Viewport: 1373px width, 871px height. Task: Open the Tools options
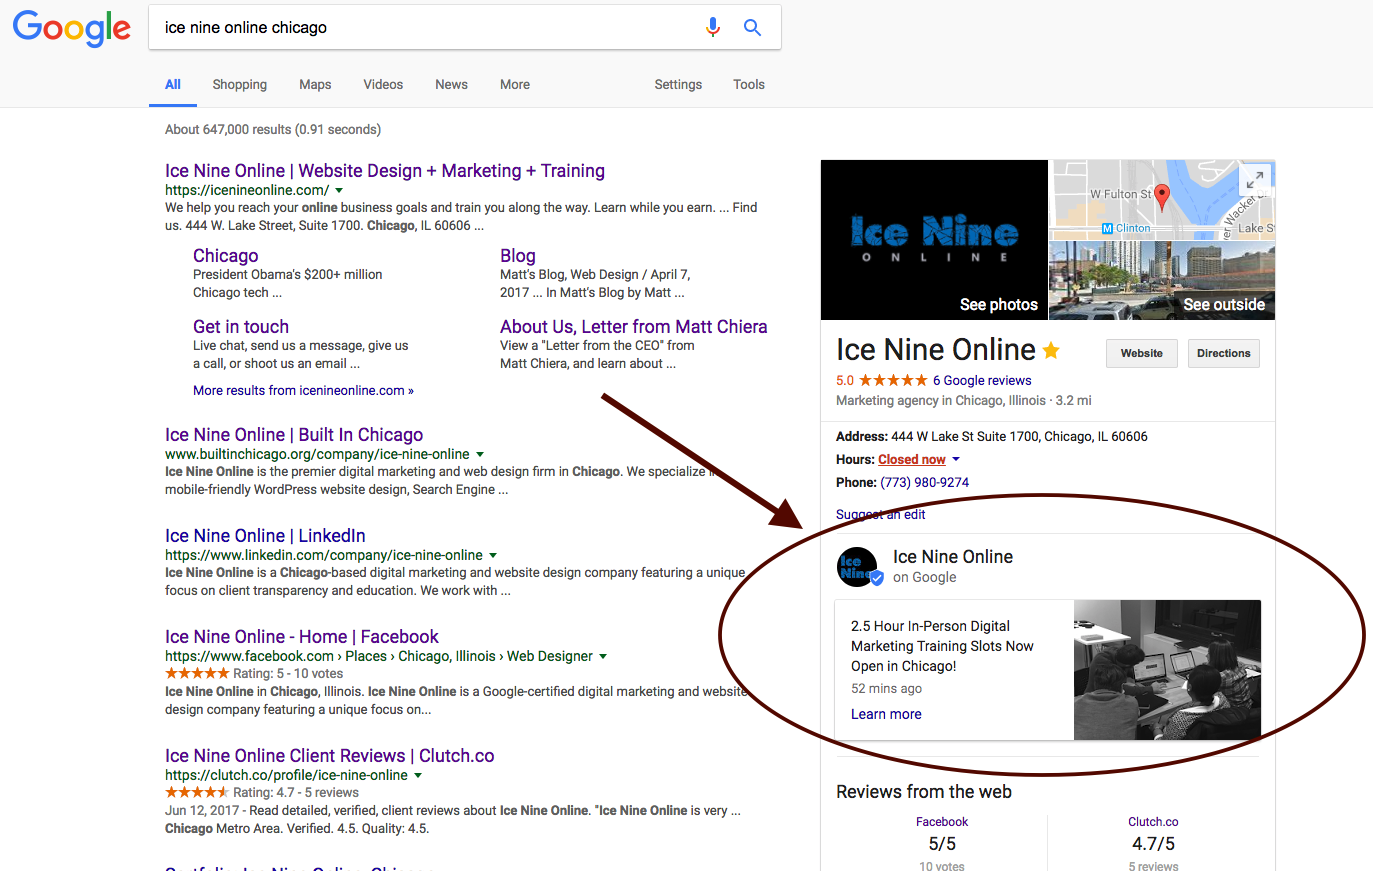point(749,85)
